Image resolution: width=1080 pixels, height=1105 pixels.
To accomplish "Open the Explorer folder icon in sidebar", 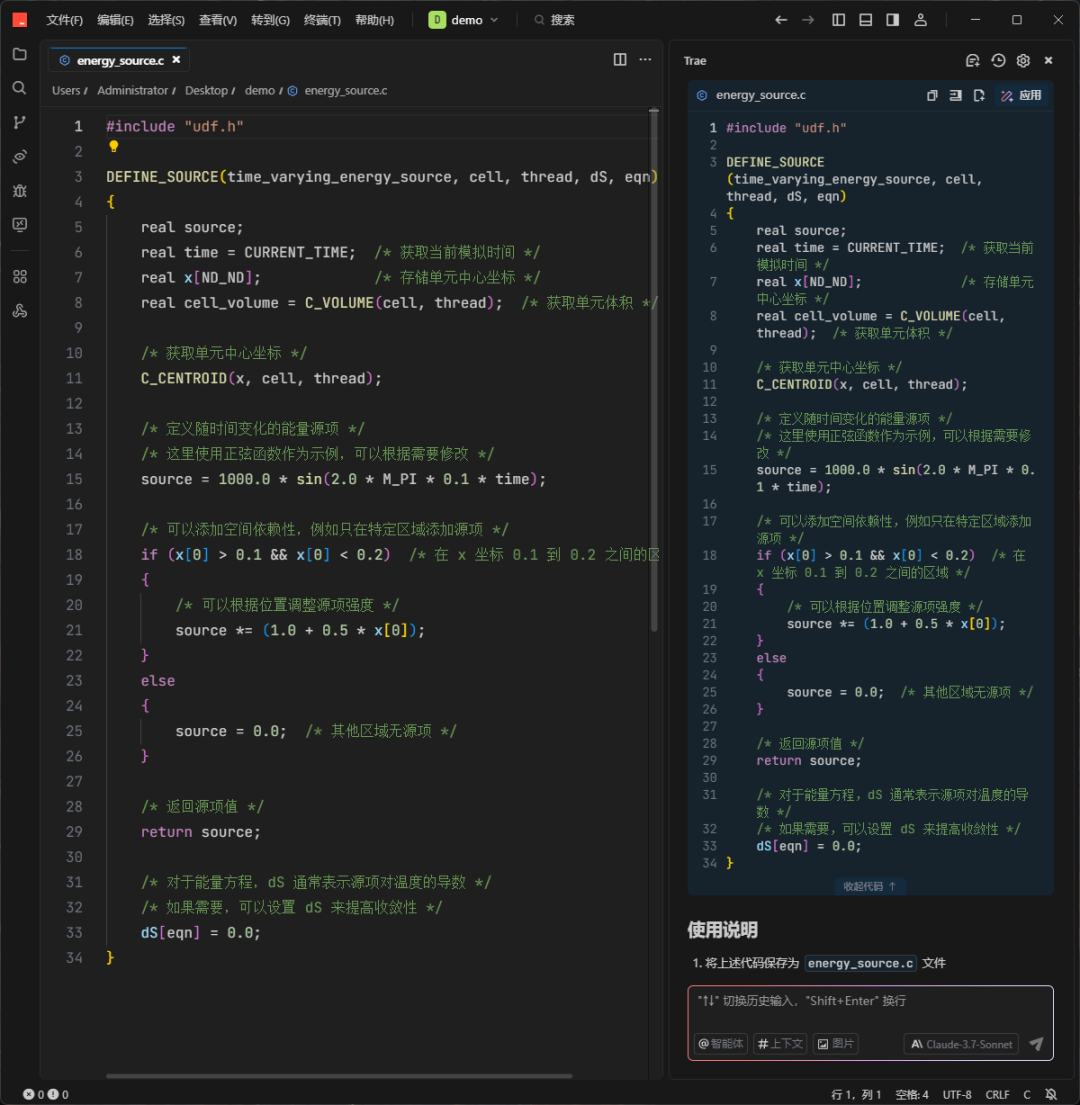I will pos(19,54).
